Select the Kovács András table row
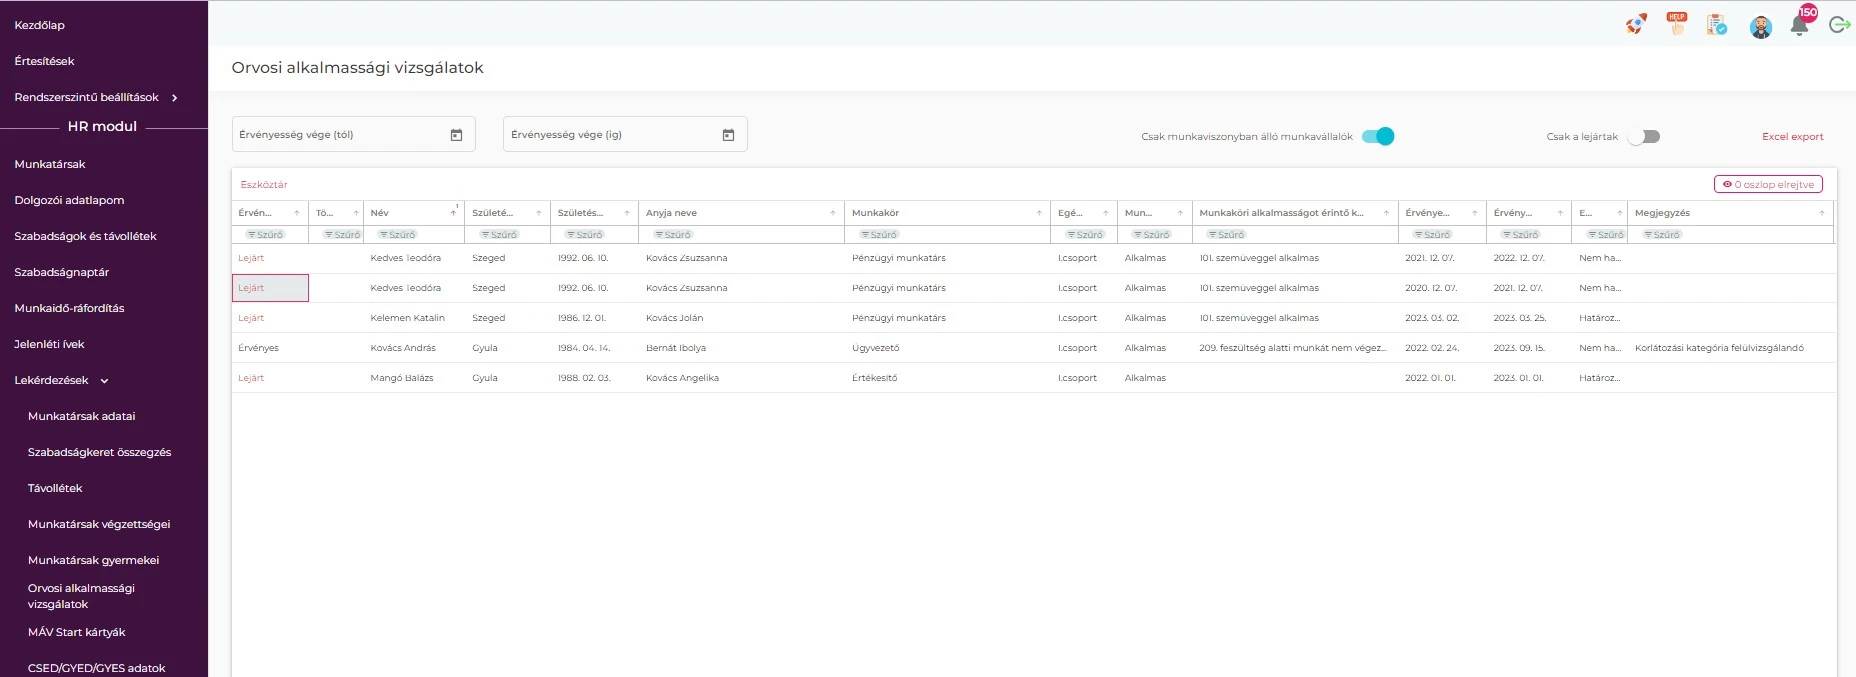The image size is (1856, 677). (x=403, y=348)
